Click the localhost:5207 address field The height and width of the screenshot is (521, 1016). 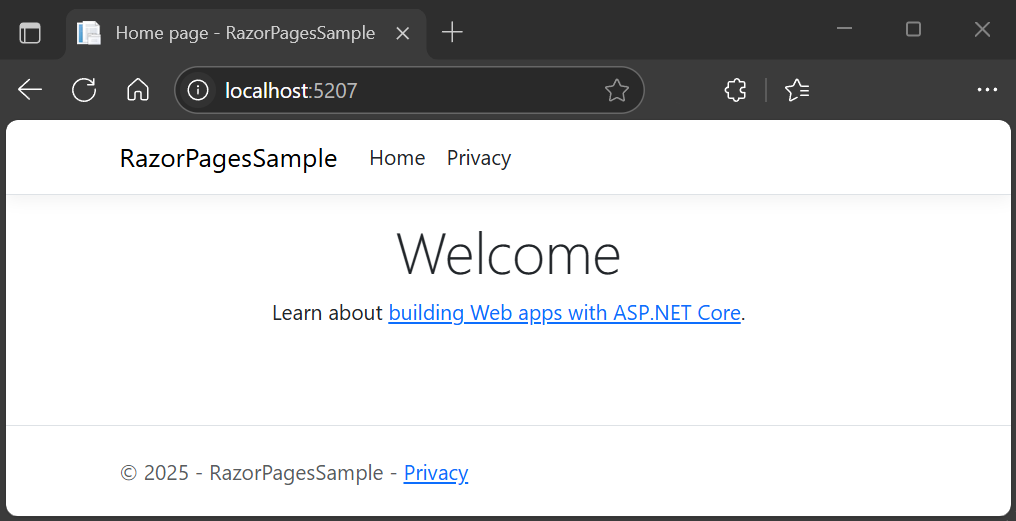pos(400,91)
